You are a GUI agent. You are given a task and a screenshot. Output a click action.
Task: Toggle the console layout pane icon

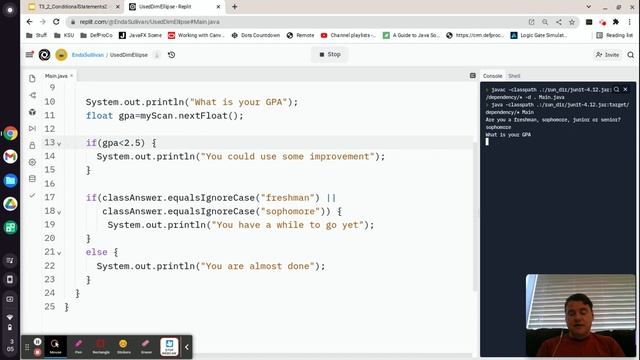473,76
